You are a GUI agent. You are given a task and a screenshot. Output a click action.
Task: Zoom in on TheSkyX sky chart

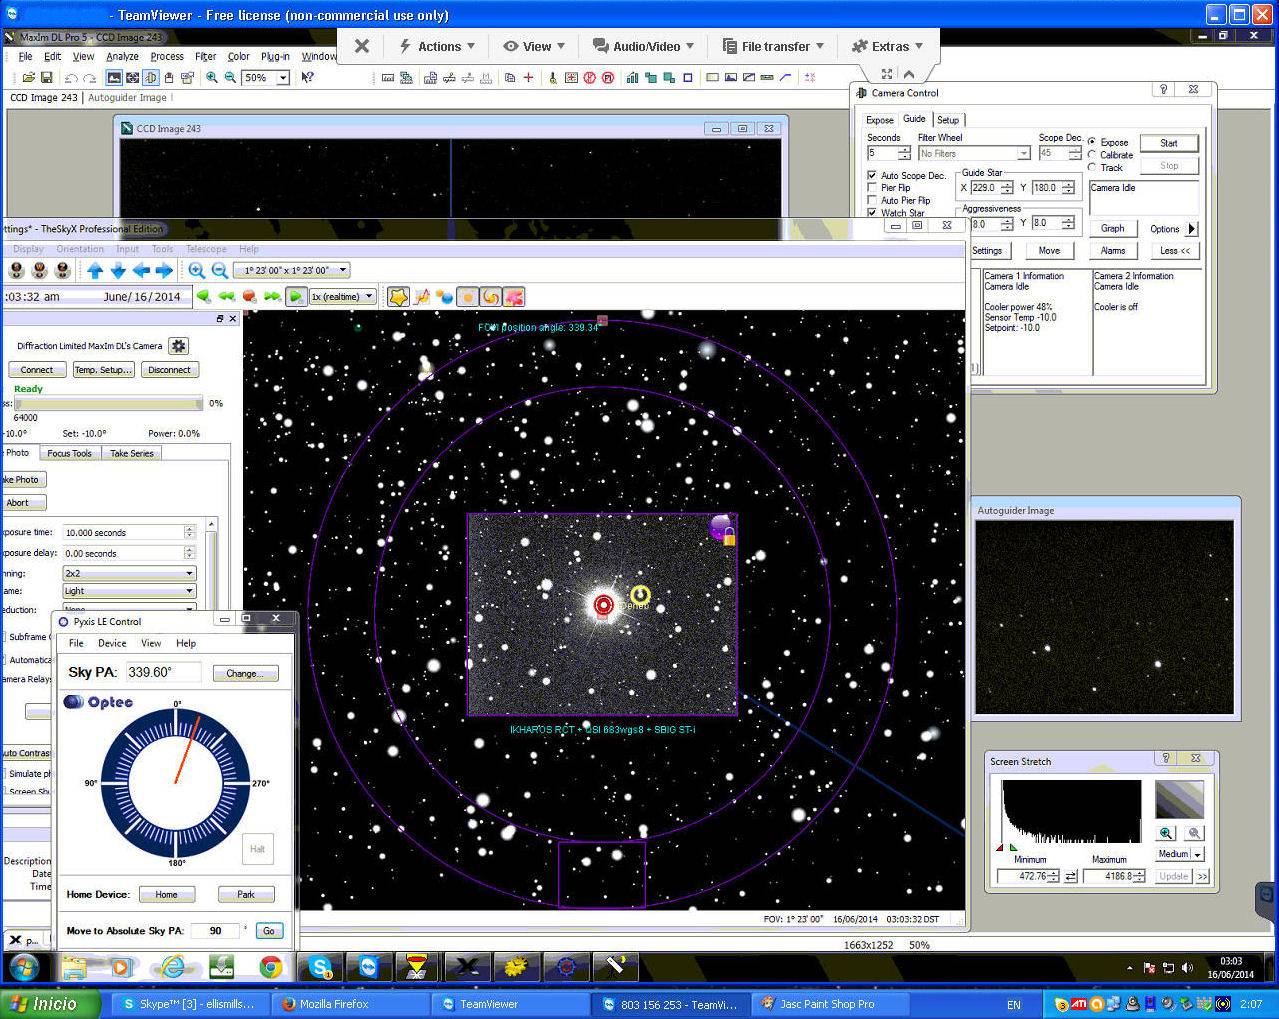coord(197,270)
